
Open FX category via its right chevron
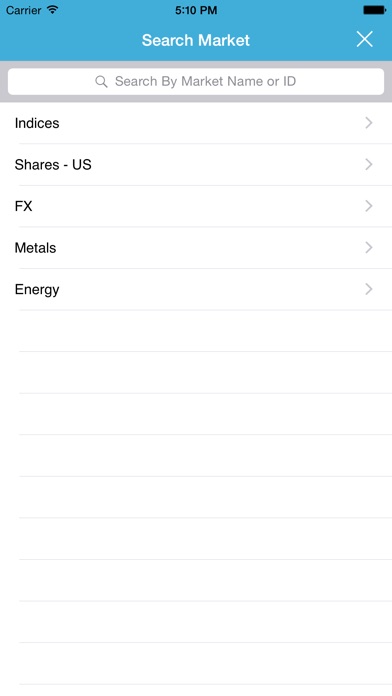(368, 206)
